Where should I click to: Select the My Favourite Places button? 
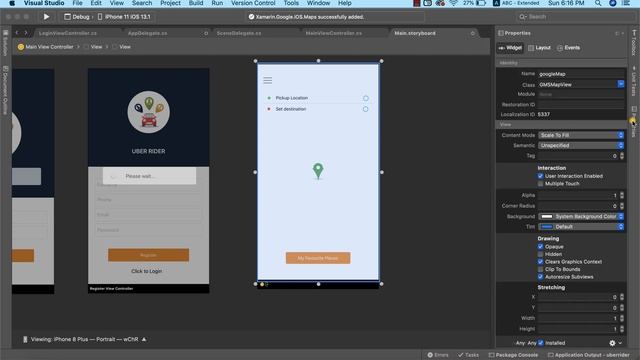pos(318,258)
